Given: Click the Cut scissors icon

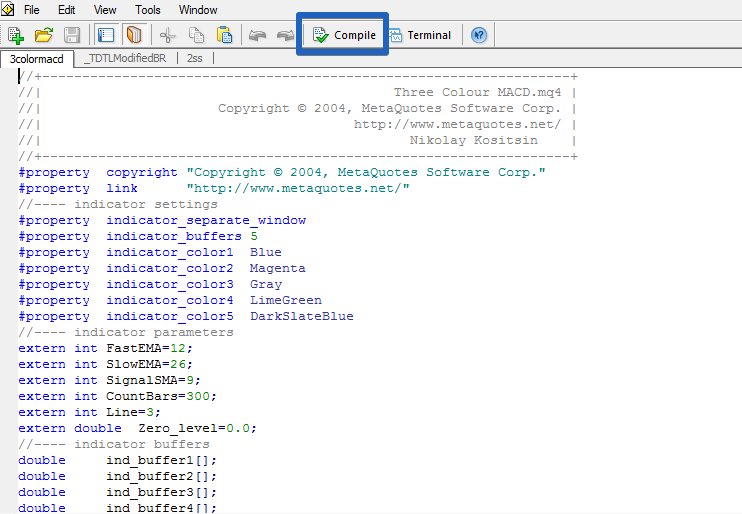Looking at the screenshot, I should pyautogui.click(x=167, y=35).
